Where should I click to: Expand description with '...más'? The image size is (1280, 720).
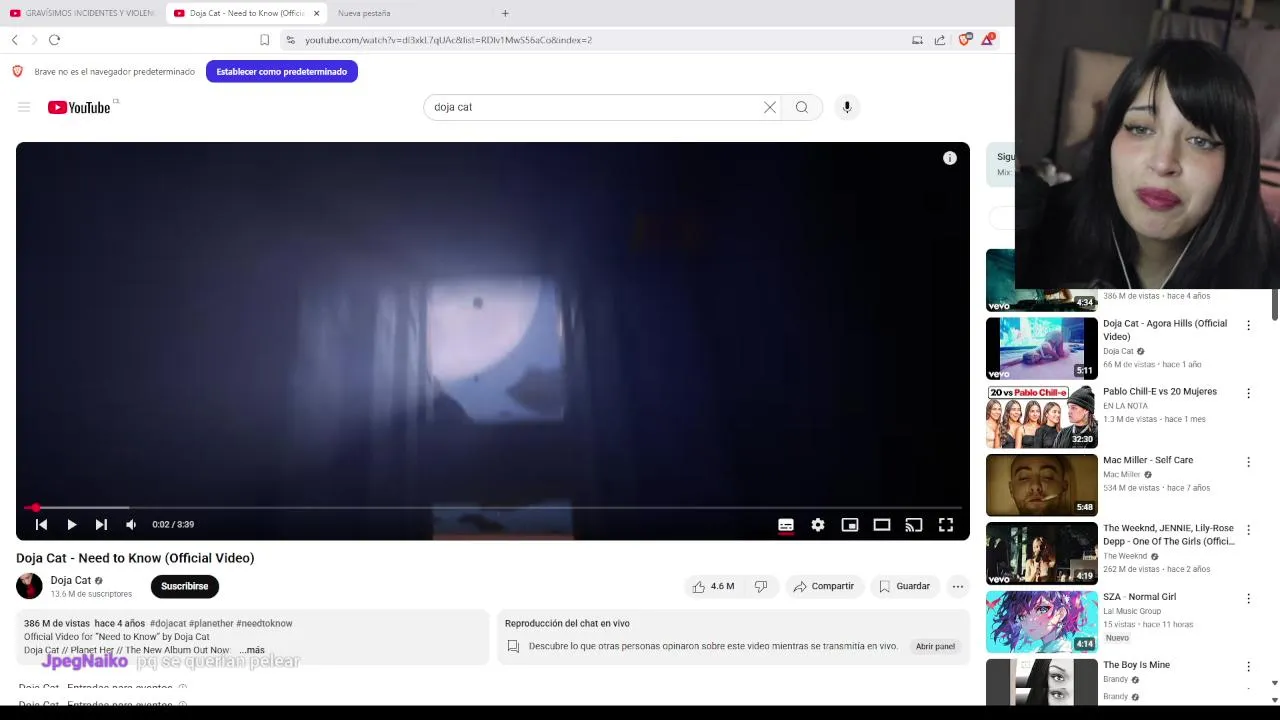(252, 650)
